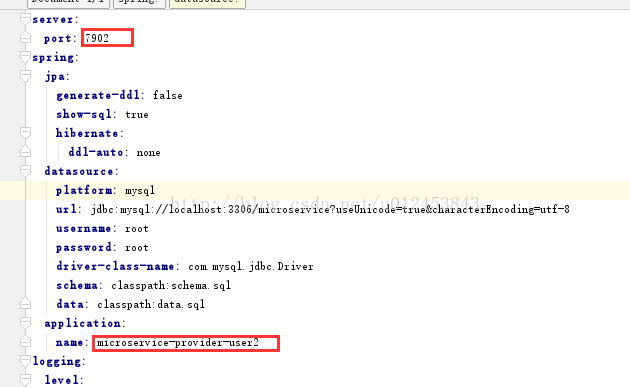Toggle fold marker beside ddl-auto line
630x387 pixels.
(25, 152)
